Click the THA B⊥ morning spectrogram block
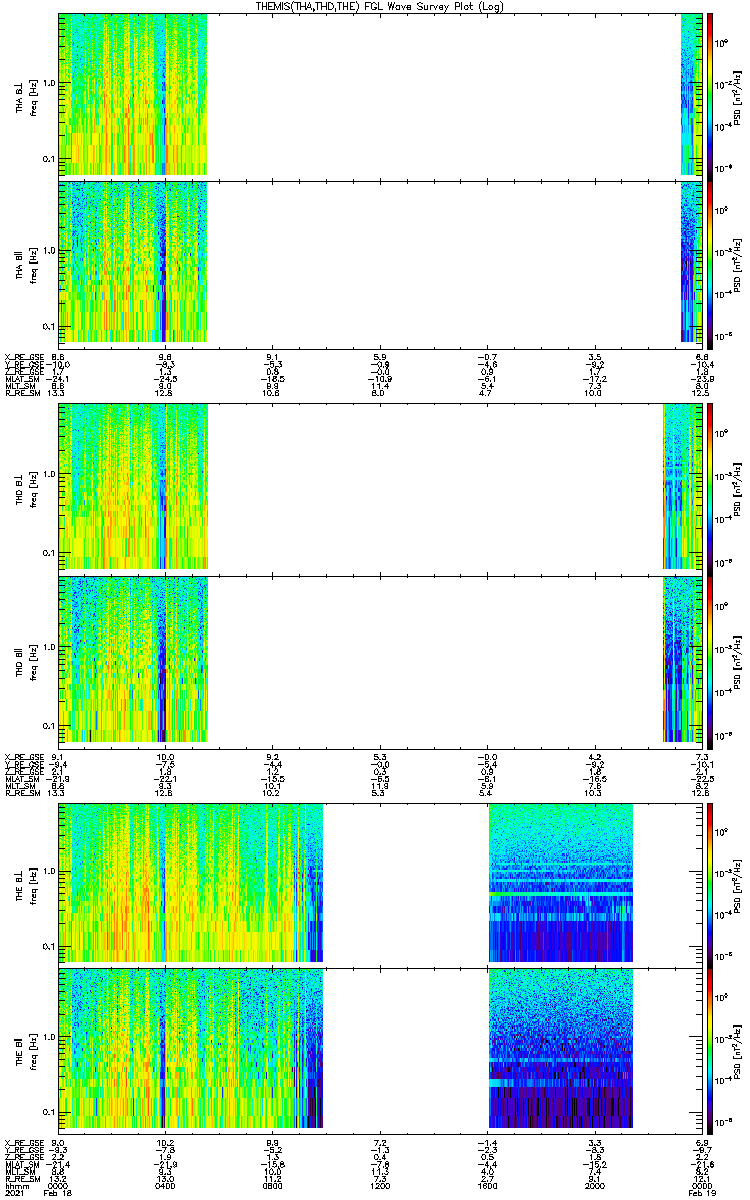Screen dimensions: 750x1200 (x=133, y=94)
